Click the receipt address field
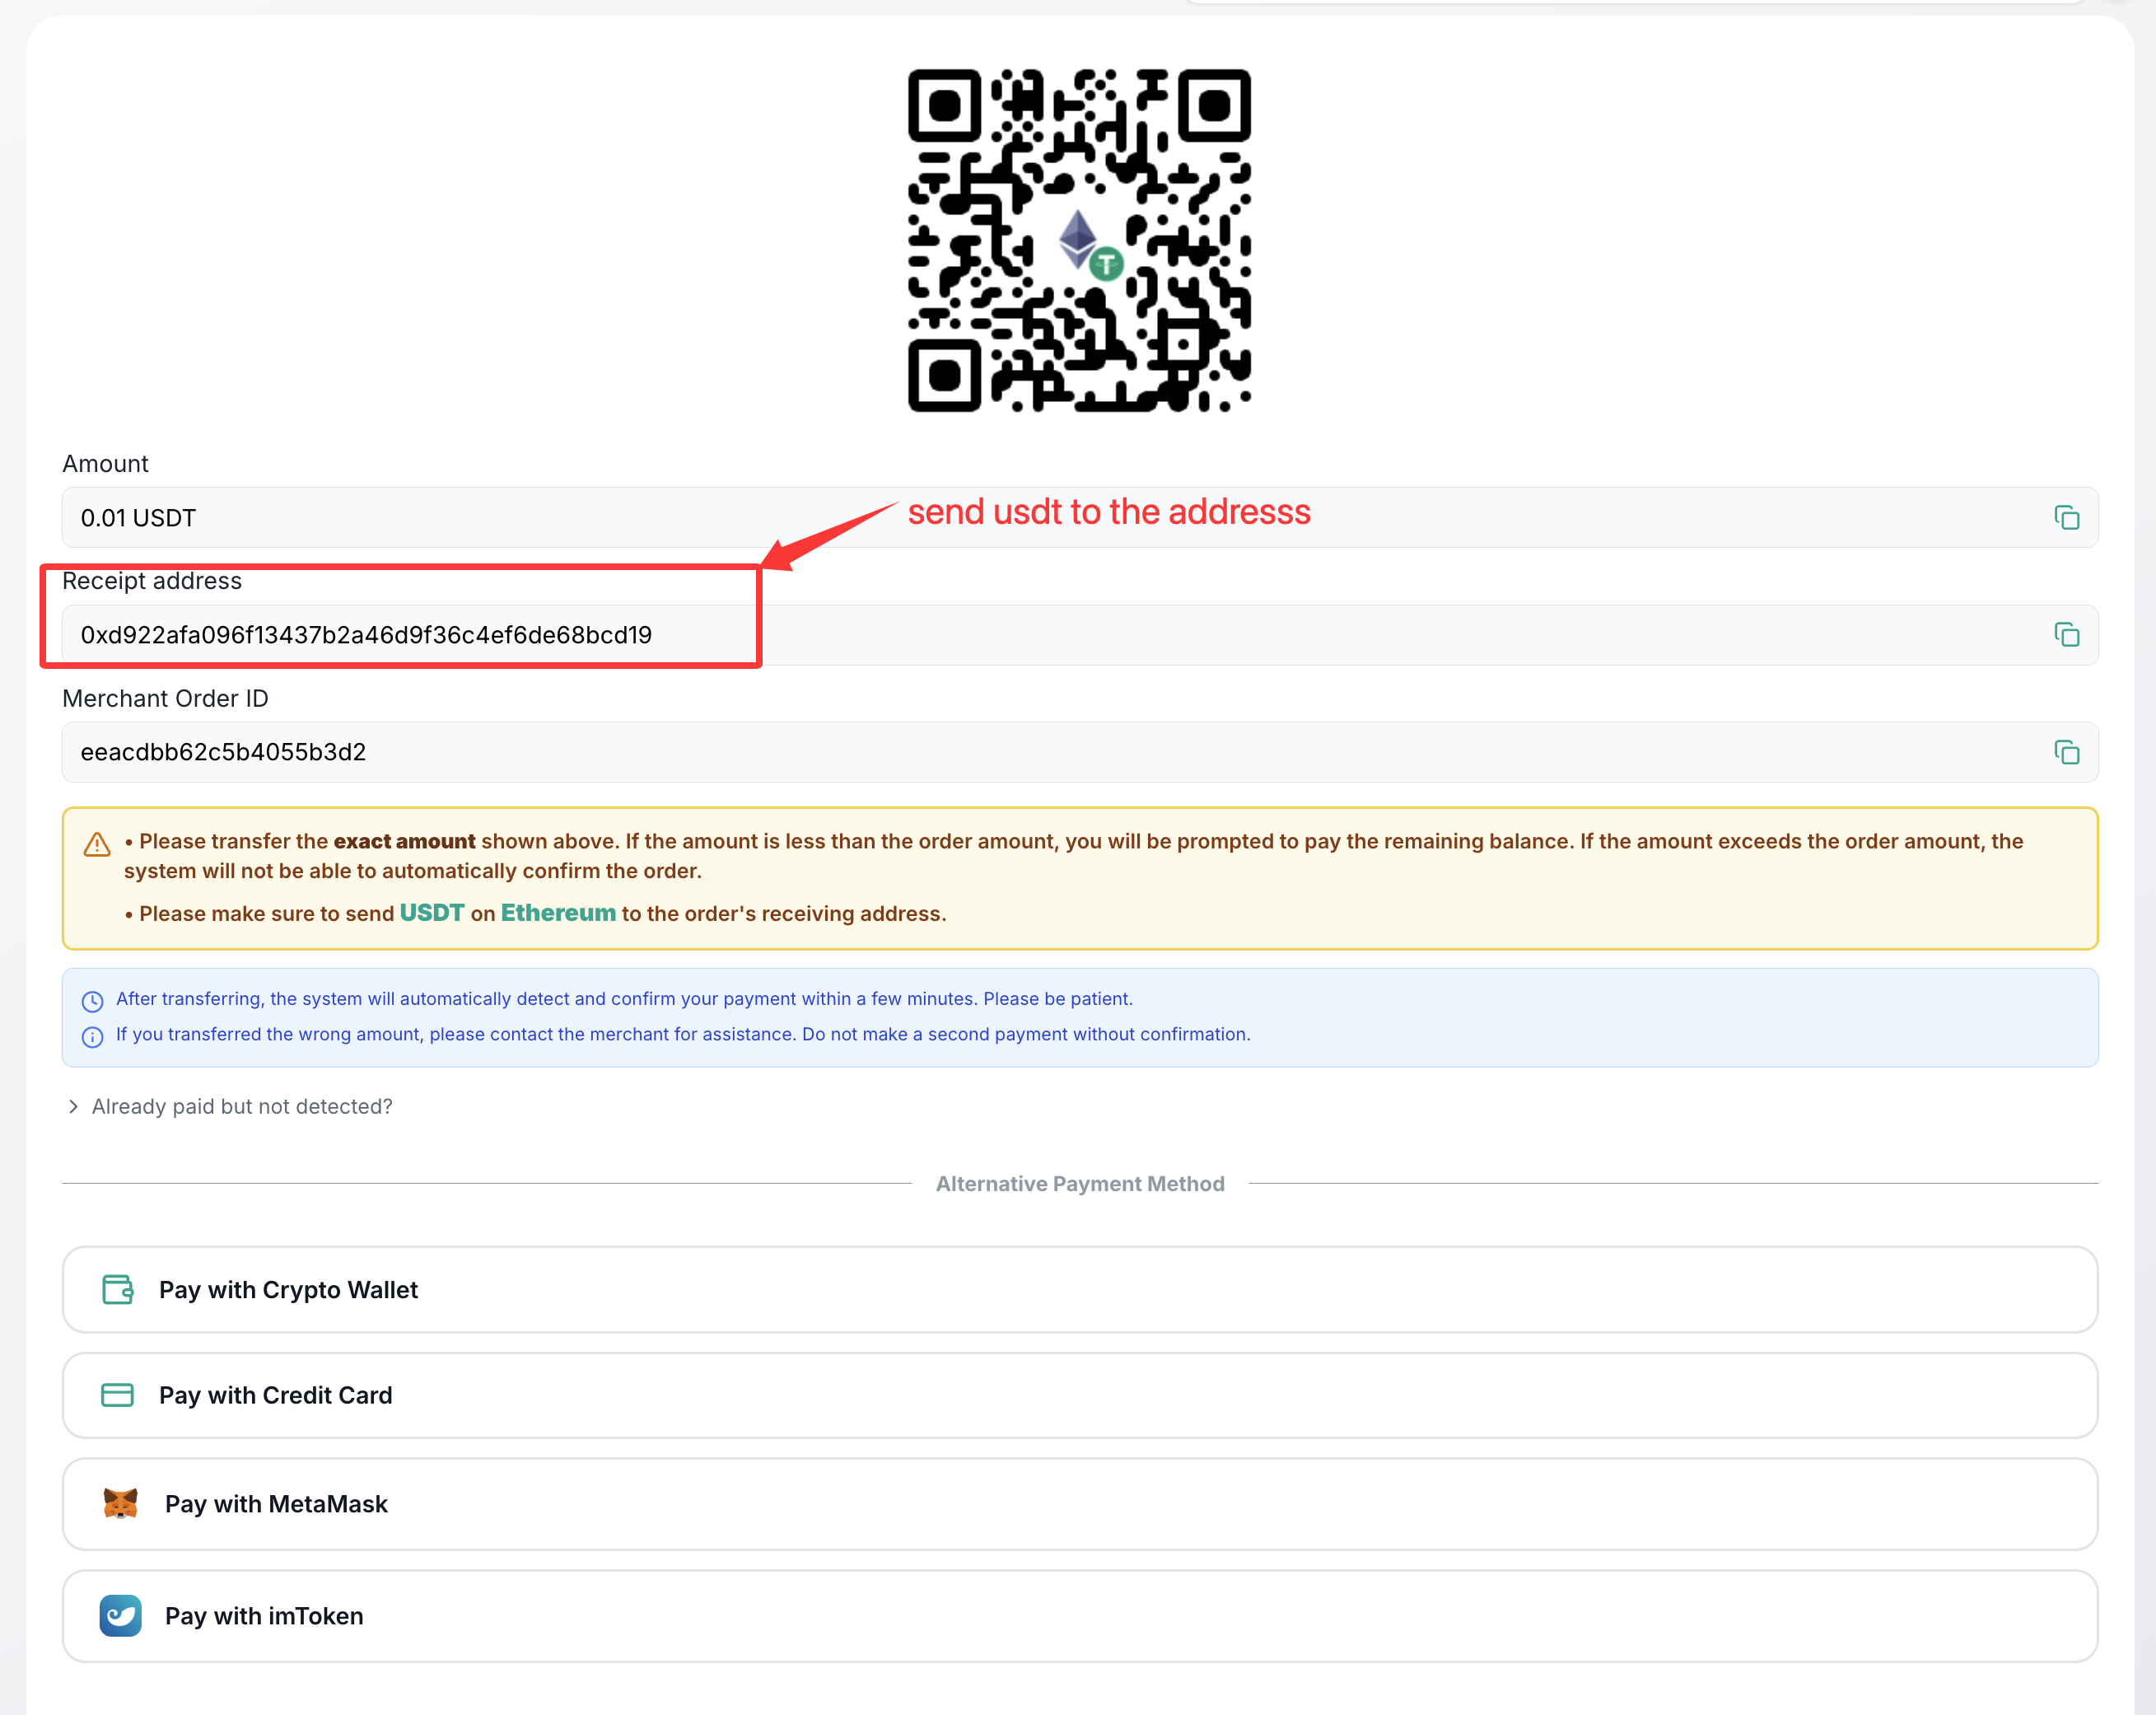Viewport: 2156px width, 1715px height. pos(1080,634)
